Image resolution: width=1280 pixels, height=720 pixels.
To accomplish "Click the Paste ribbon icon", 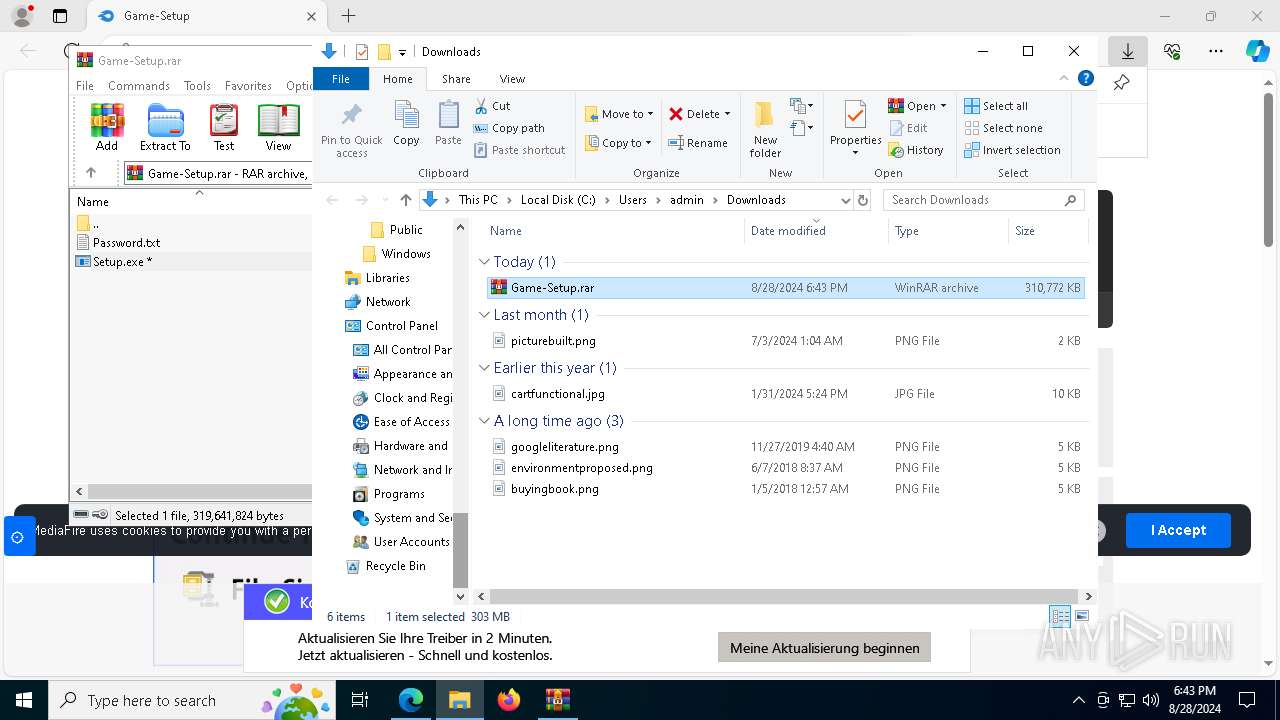I will click(448, 124).
